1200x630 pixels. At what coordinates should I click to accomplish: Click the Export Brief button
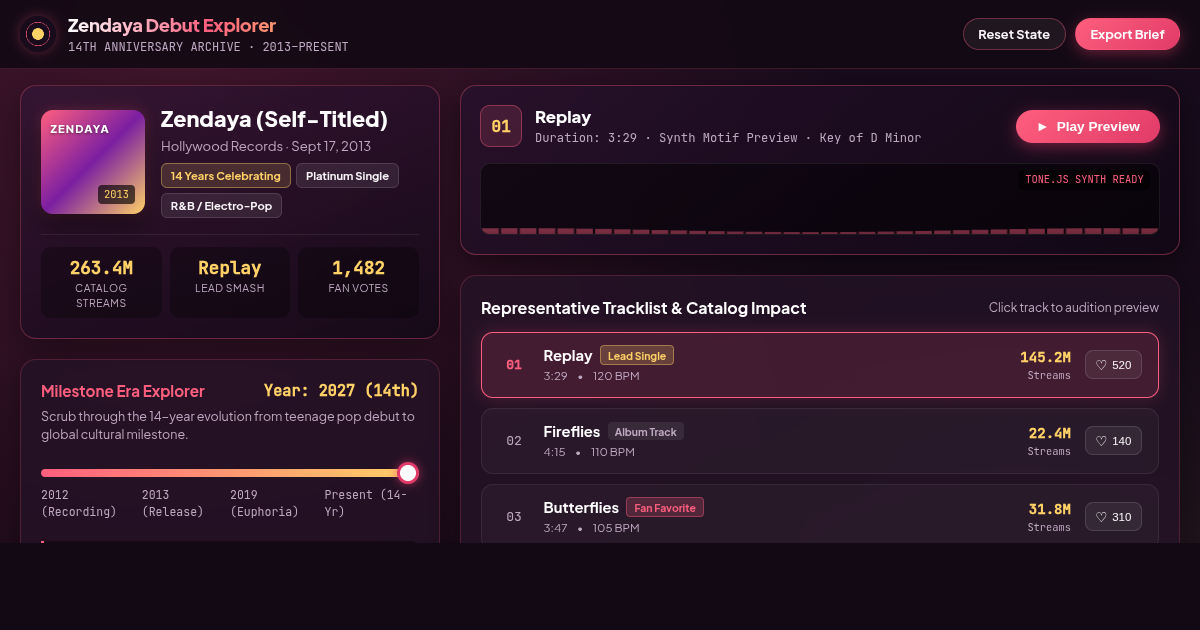[1127, 34]
